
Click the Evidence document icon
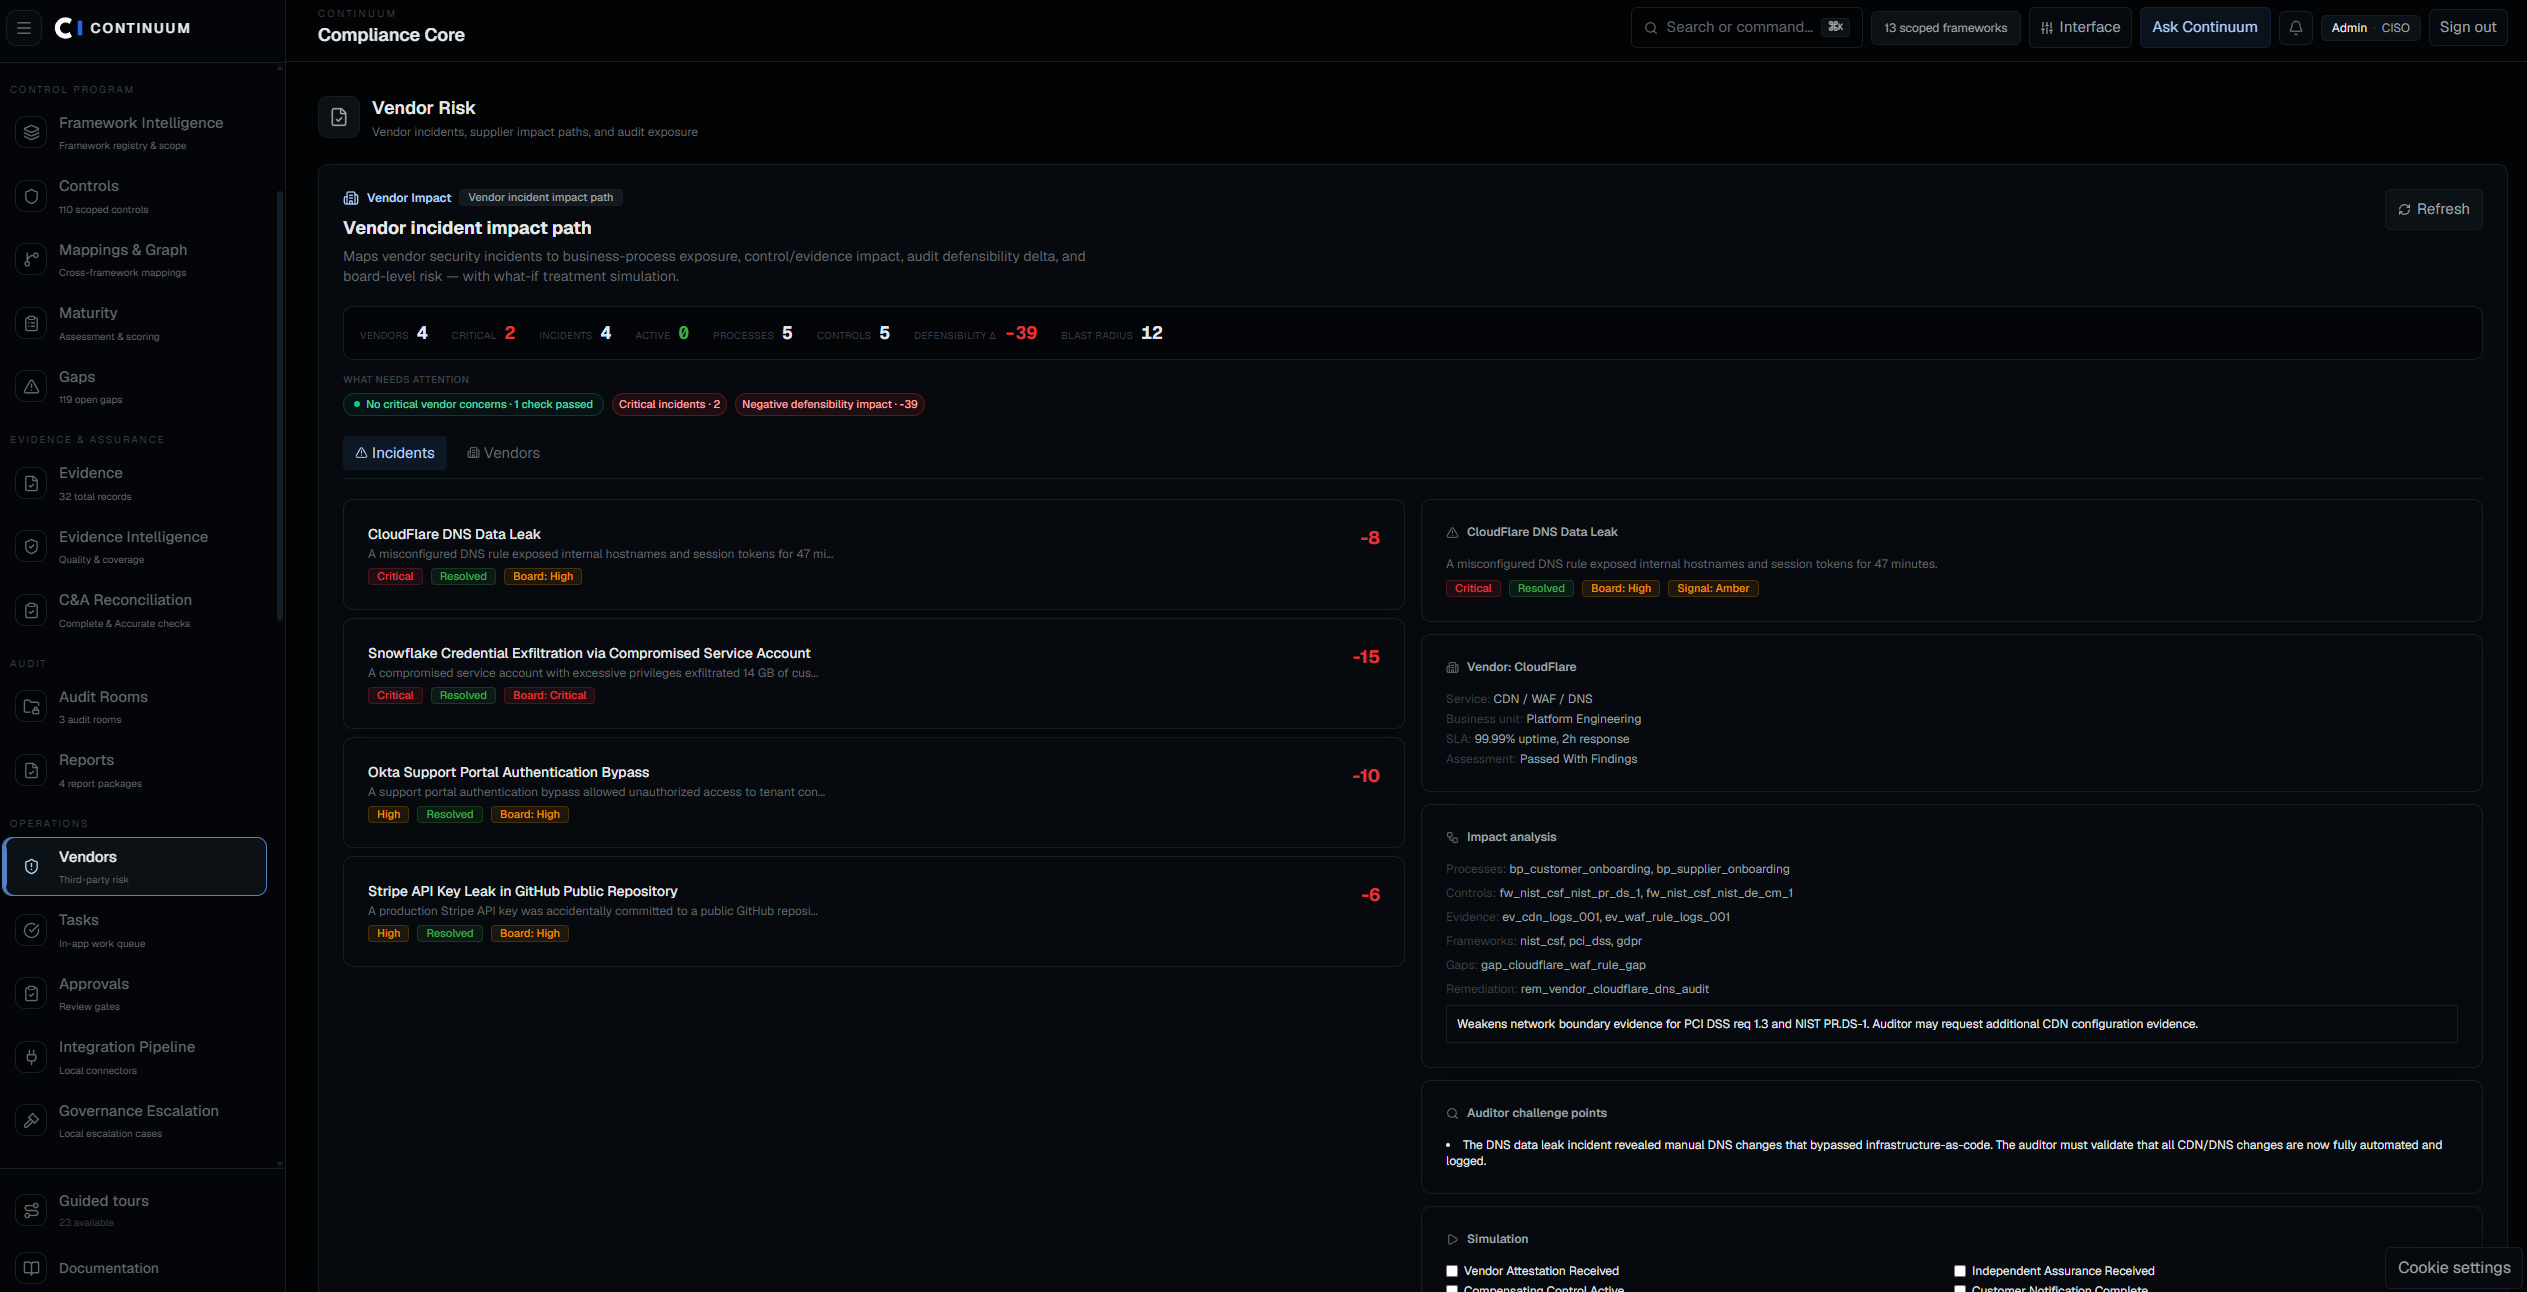point(32,483)
